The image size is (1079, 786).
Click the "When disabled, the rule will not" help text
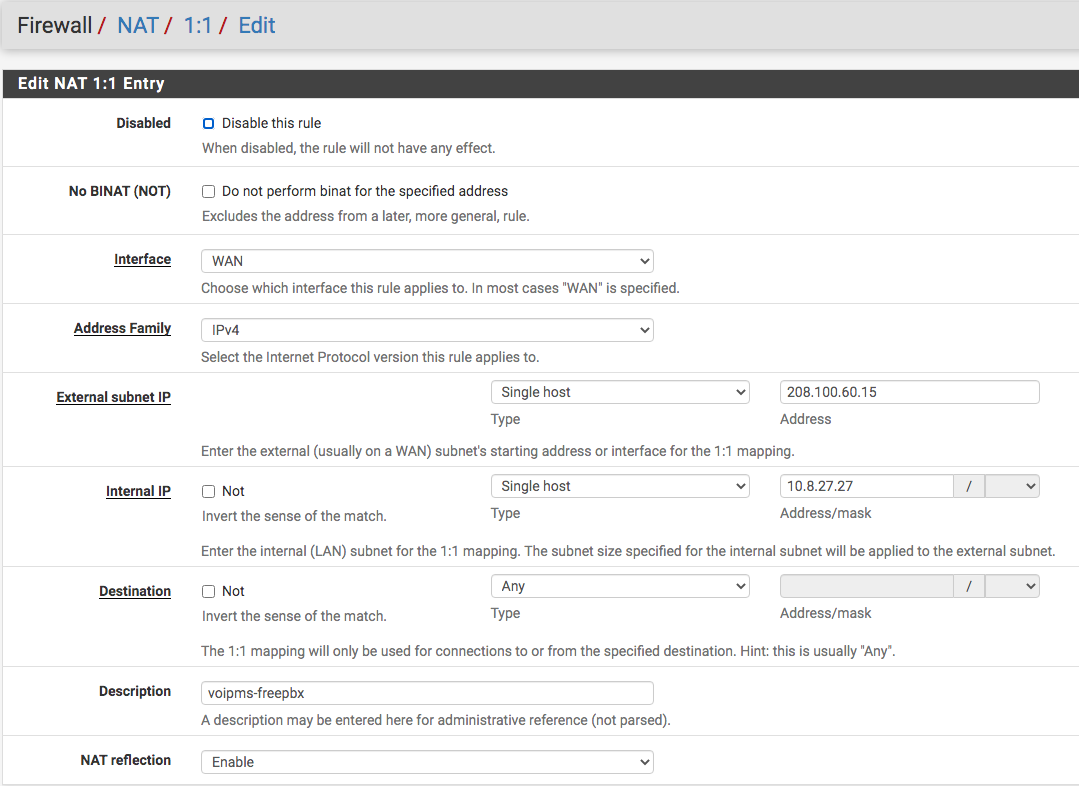[x=348, y=148]
